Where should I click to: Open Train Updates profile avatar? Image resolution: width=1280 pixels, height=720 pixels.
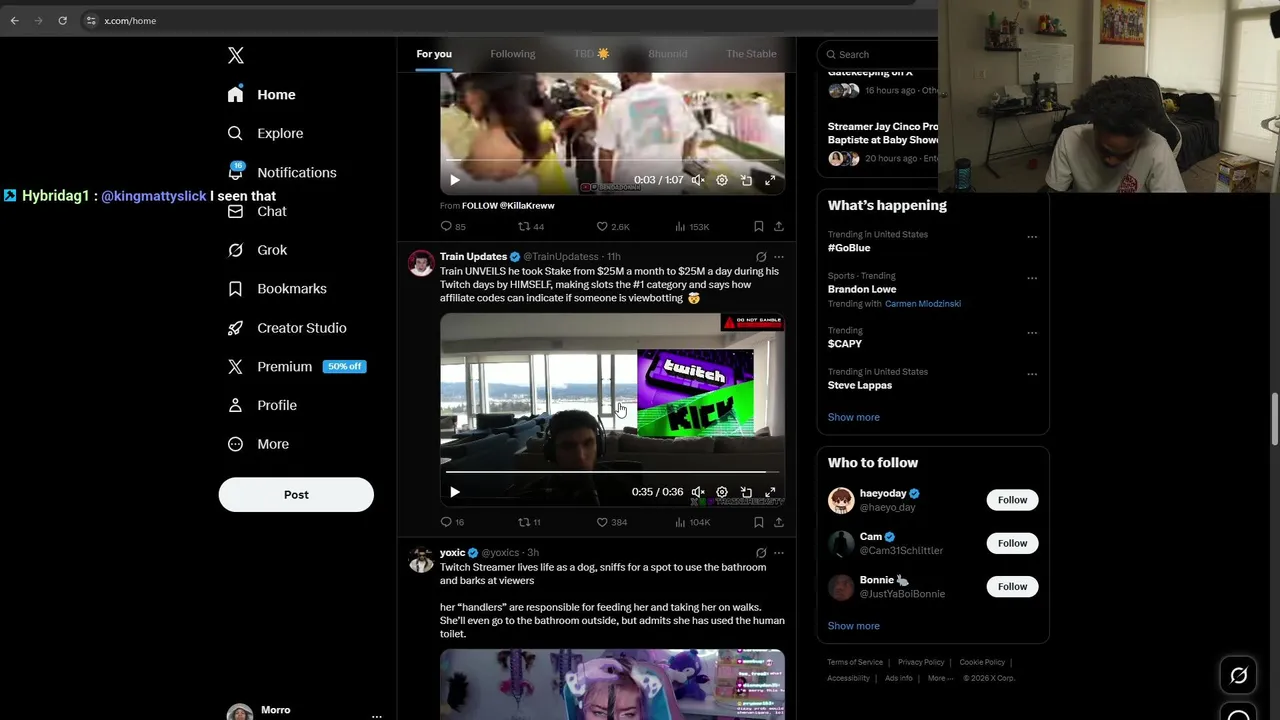point(421,263)
